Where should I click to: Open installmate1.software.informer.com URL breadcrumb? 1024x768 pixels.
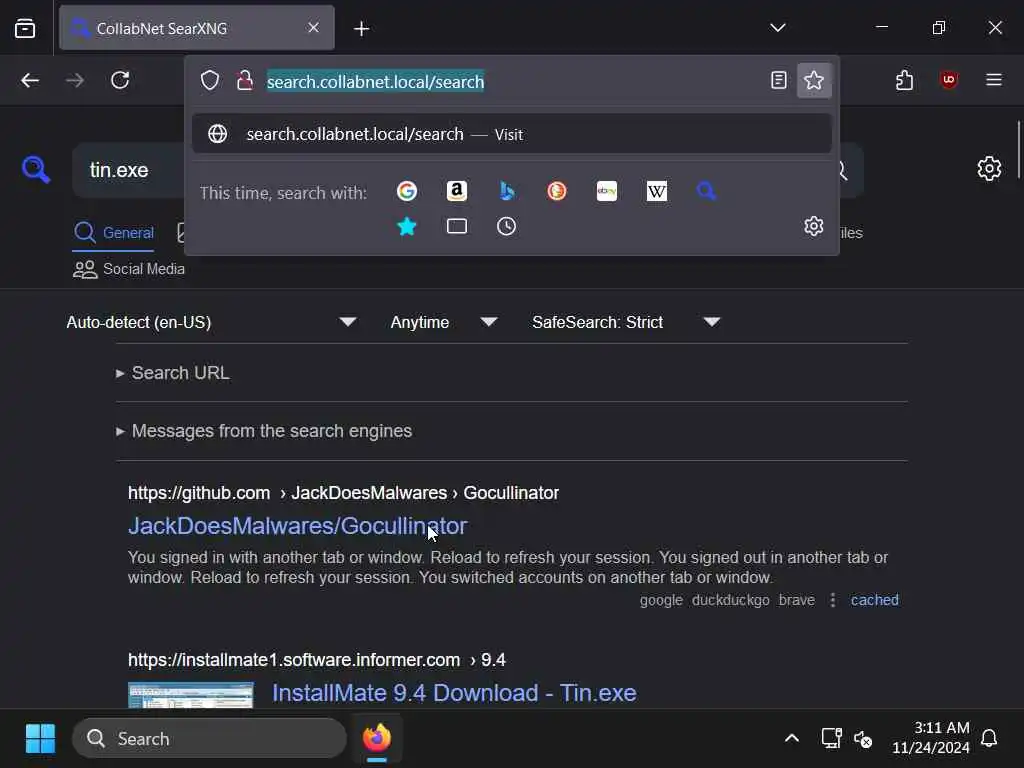(x=317, y=660)
